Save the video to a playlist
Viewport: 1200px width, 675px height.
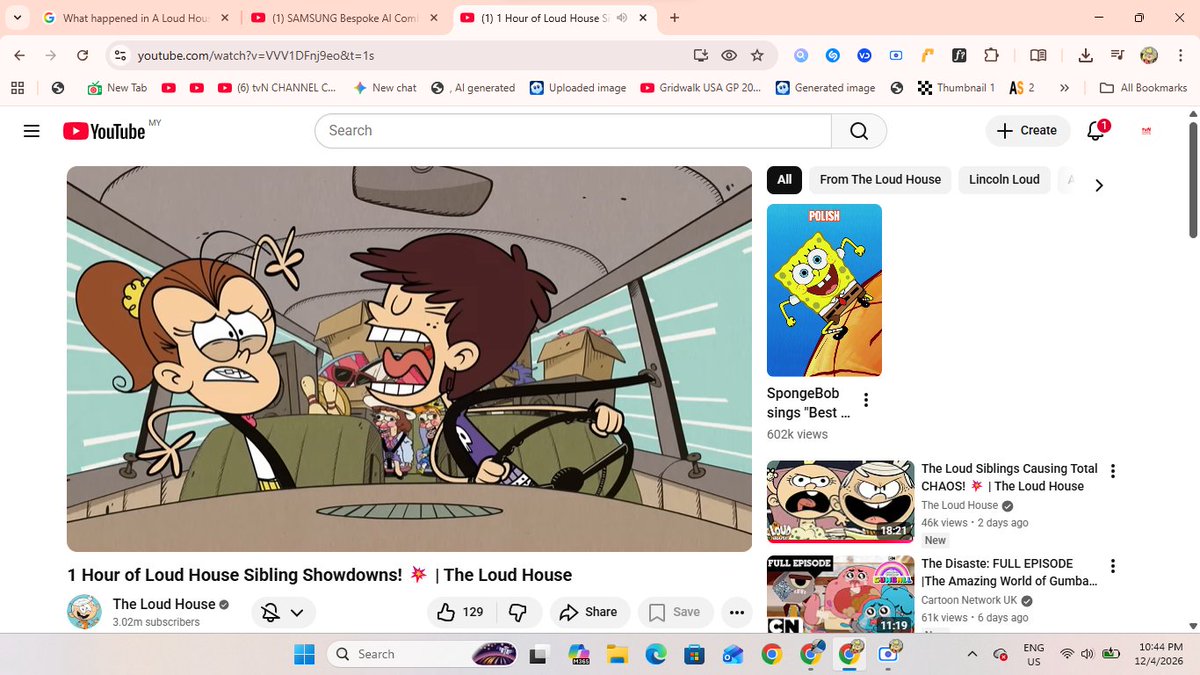click(x=674, y=612)
